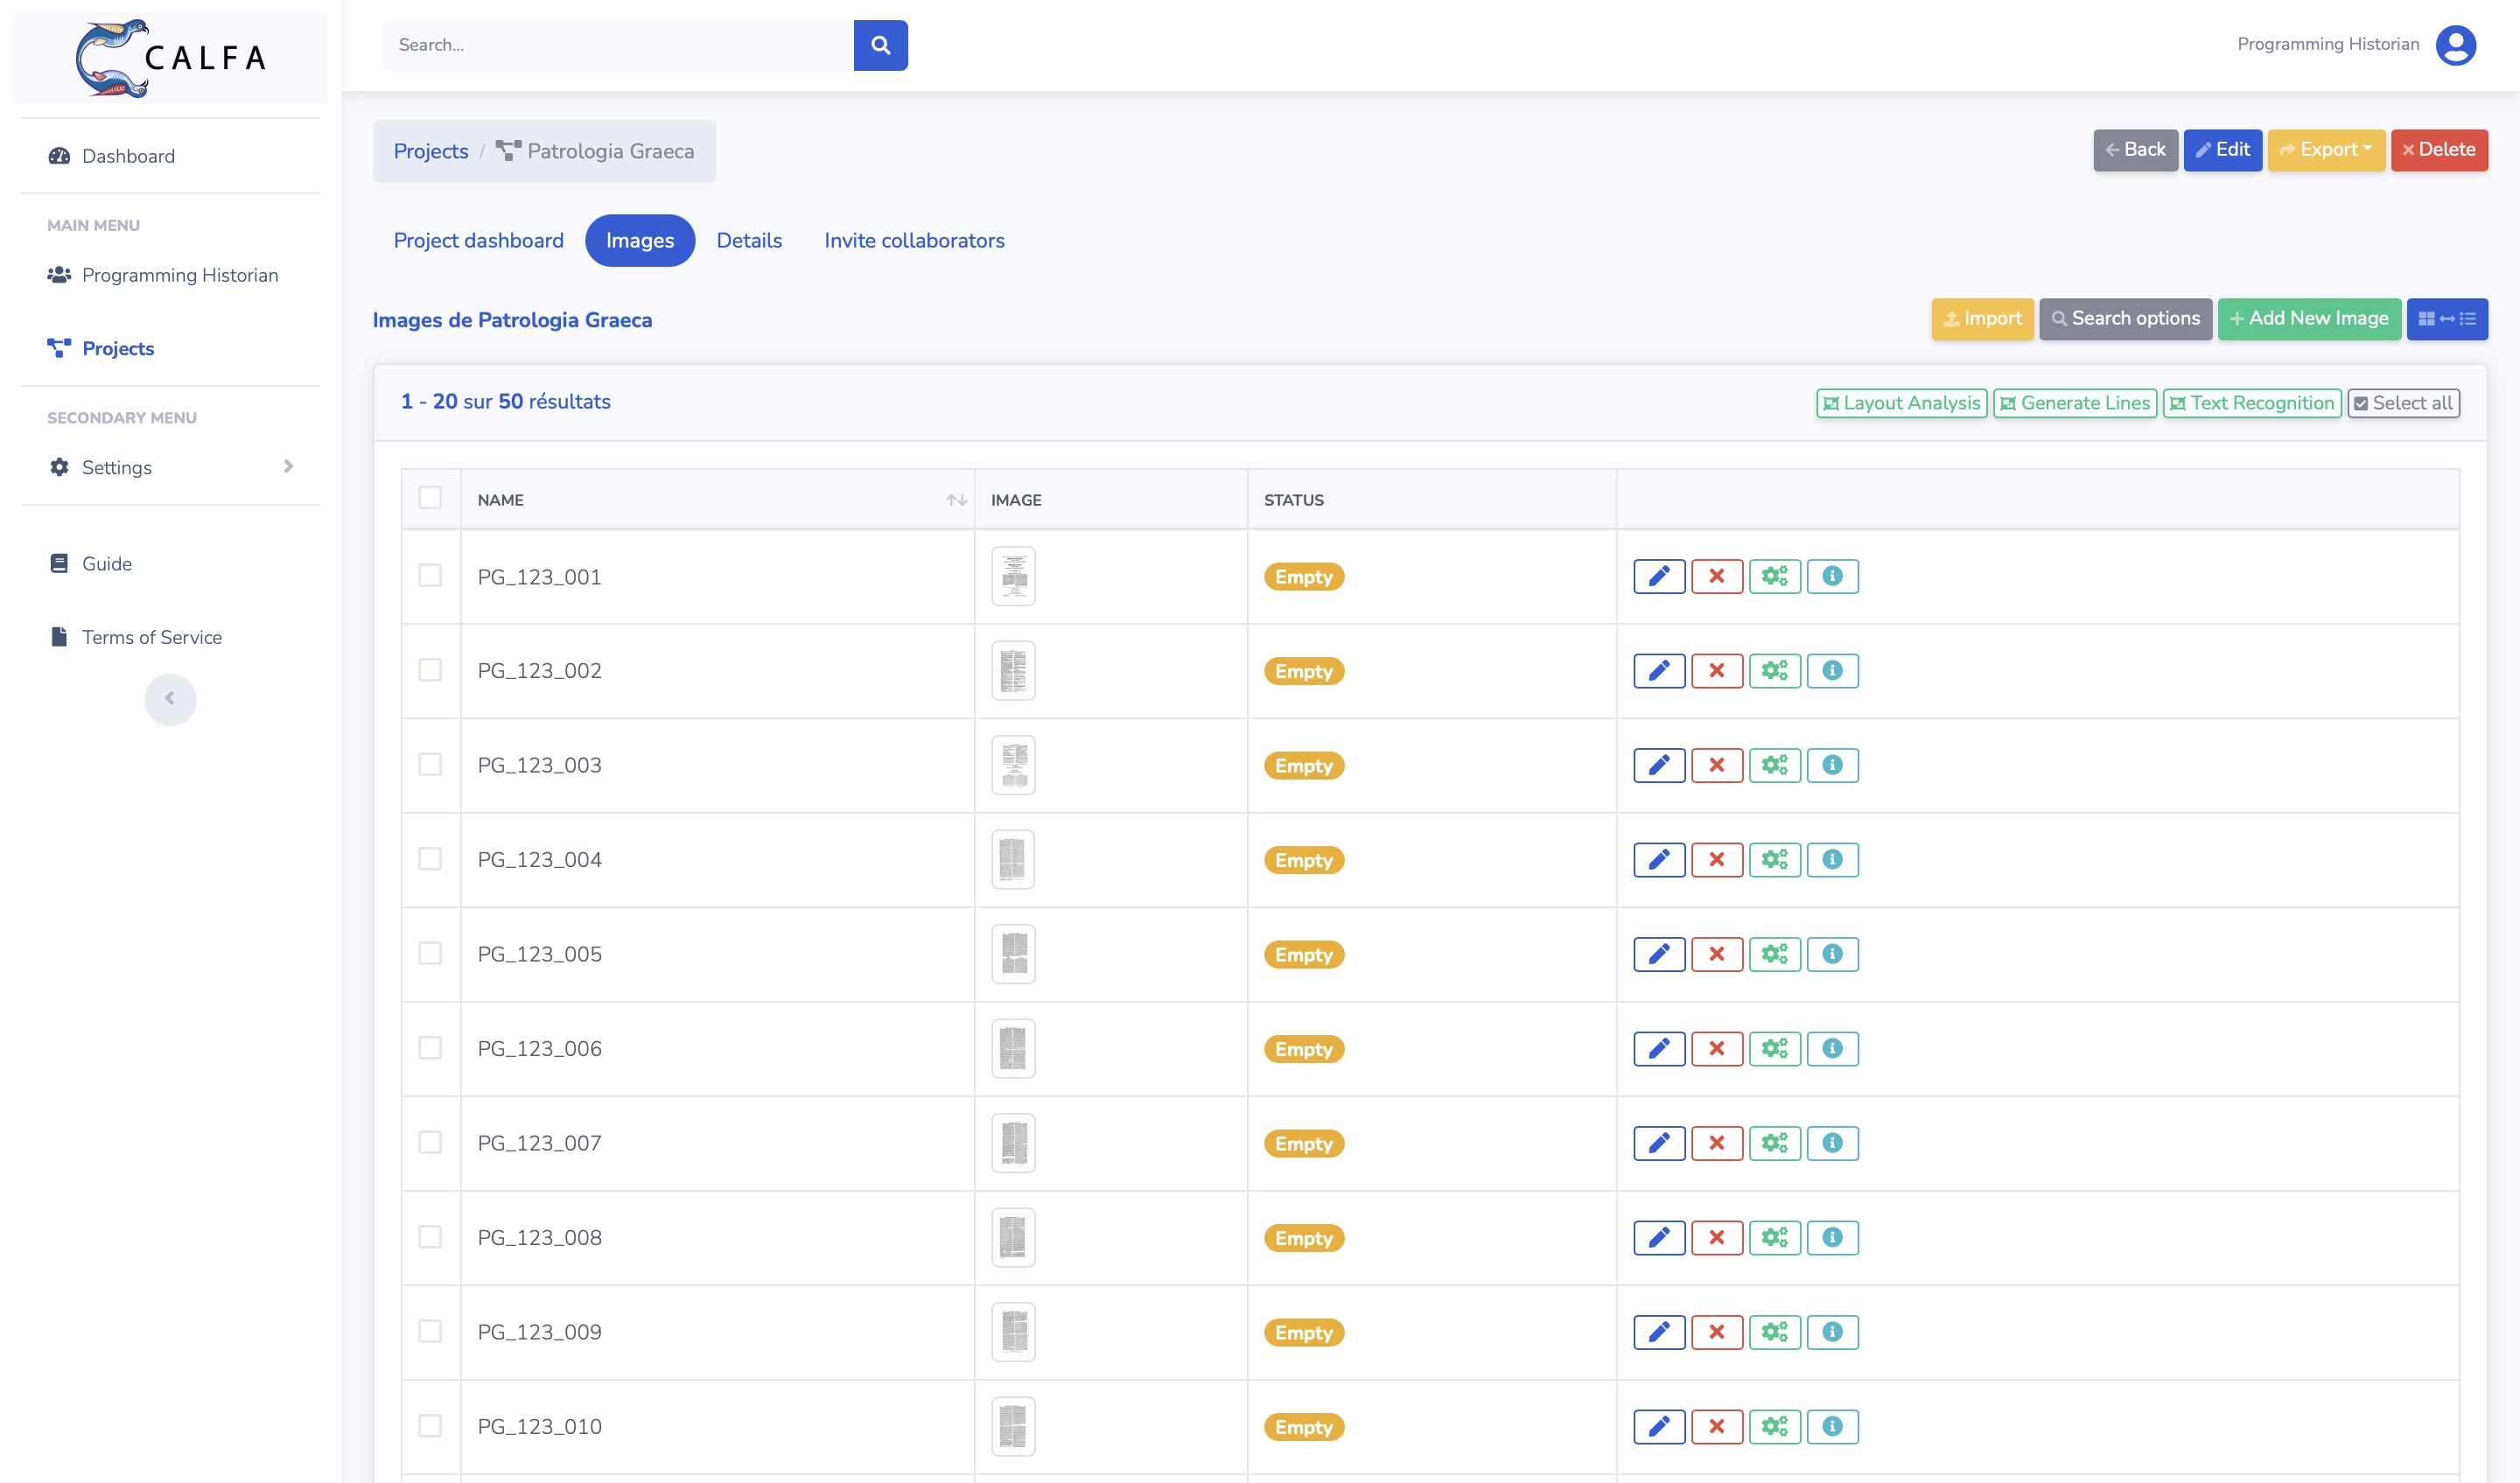Switch to the Project dashboard tab
This screenshot has width=2520, height=1483.
[x=477, y=238]
